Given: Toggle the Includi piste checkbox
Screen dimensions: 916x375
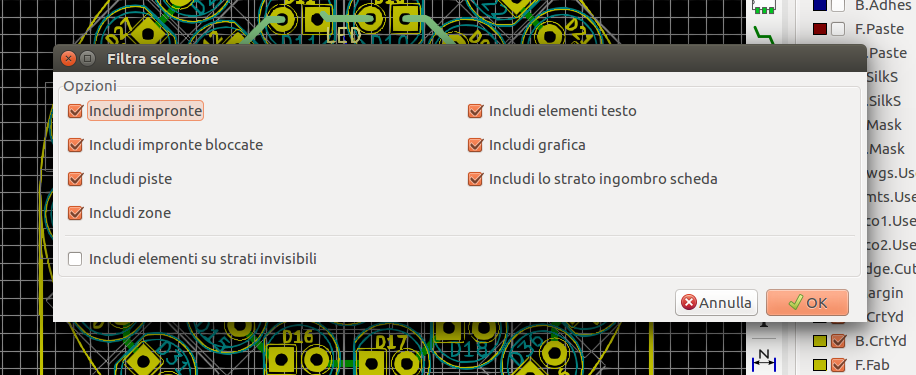Looking at the screenshot, I should [x=75, y=179].
